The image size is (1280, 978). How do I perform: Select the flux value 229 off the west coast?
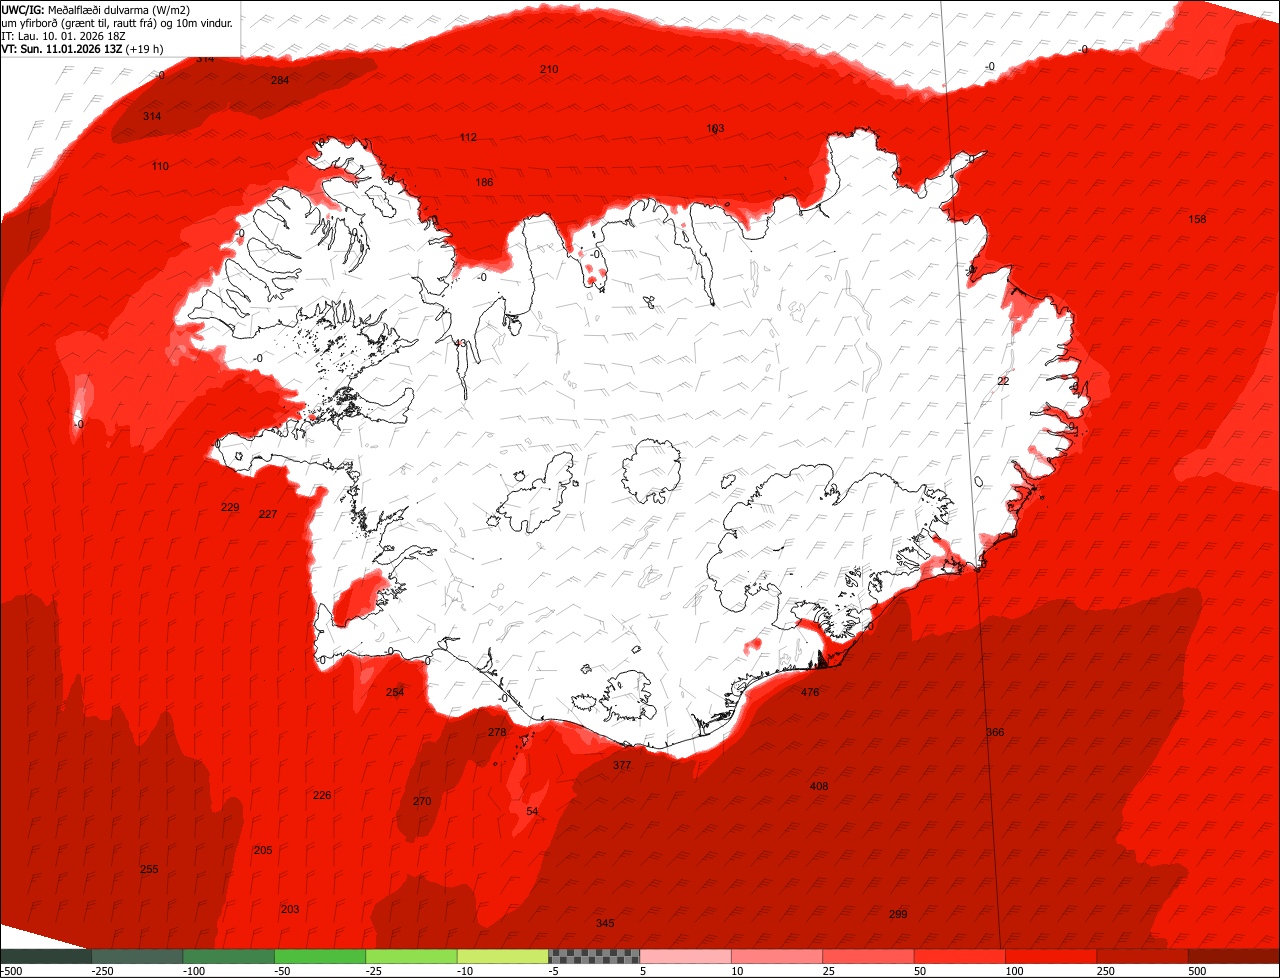click(230, 507)
